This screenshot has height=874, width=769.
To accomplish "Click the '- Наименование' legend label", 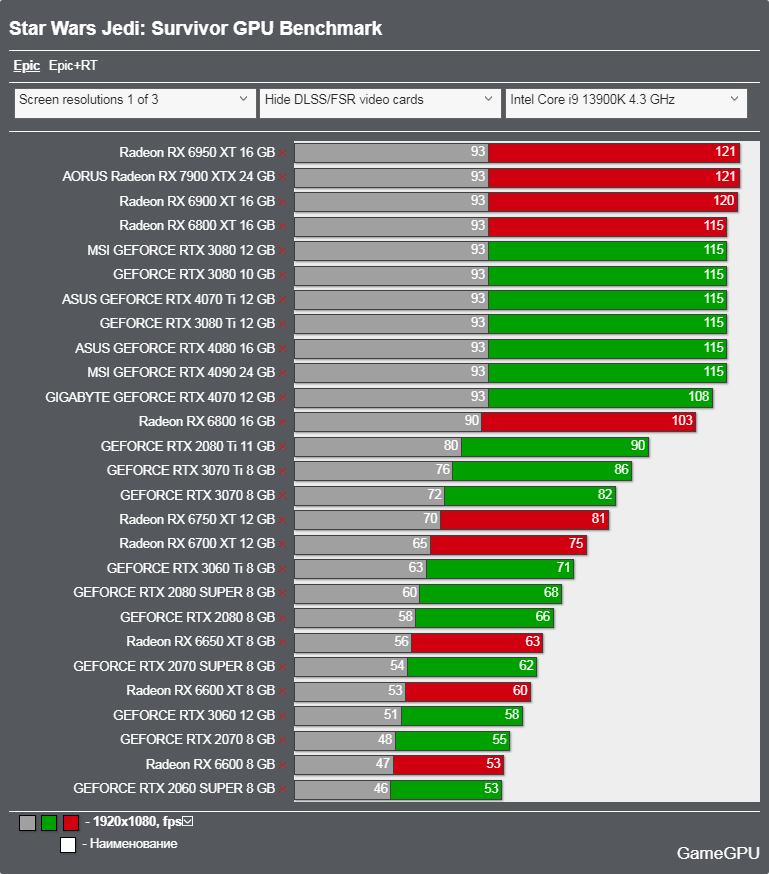I will click(130, 844).
